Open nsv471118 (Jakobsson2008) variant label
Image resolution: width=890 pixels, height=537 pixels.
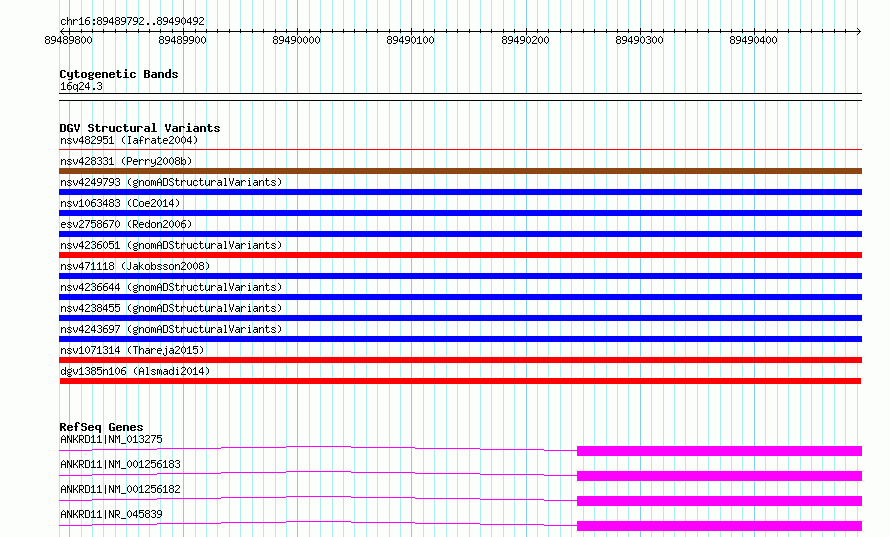[135, 266]
